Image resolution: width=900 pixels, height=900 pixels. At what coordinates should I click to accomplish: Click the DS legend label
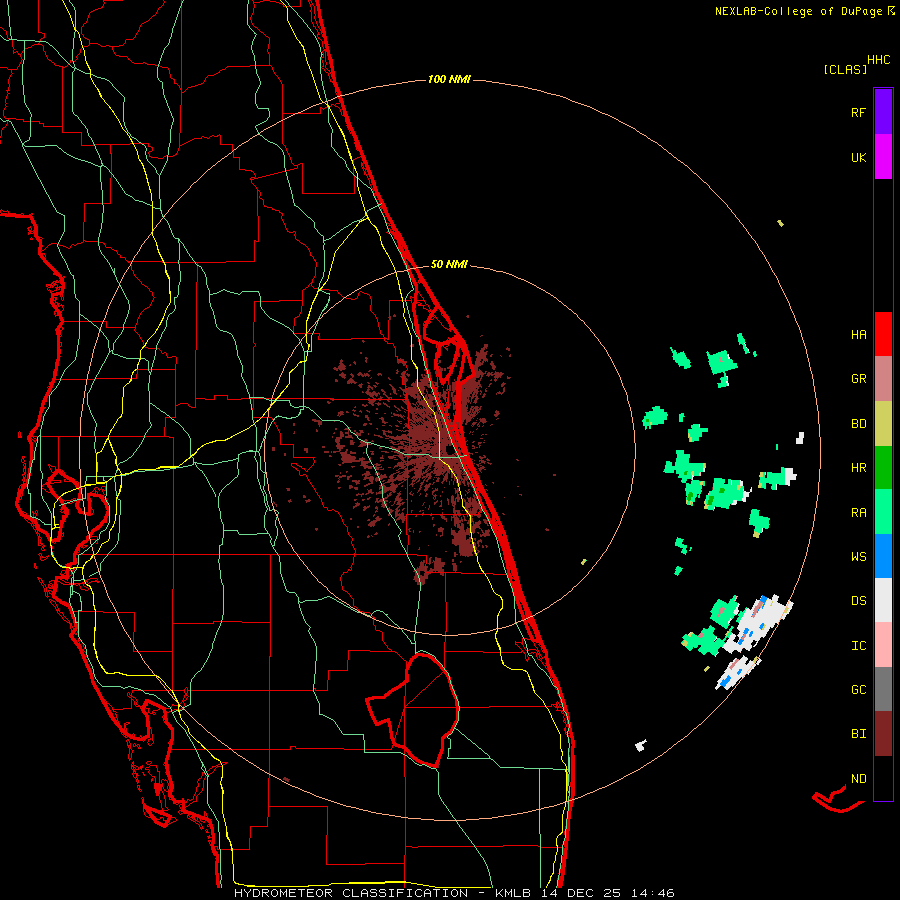tap(859, 601)
